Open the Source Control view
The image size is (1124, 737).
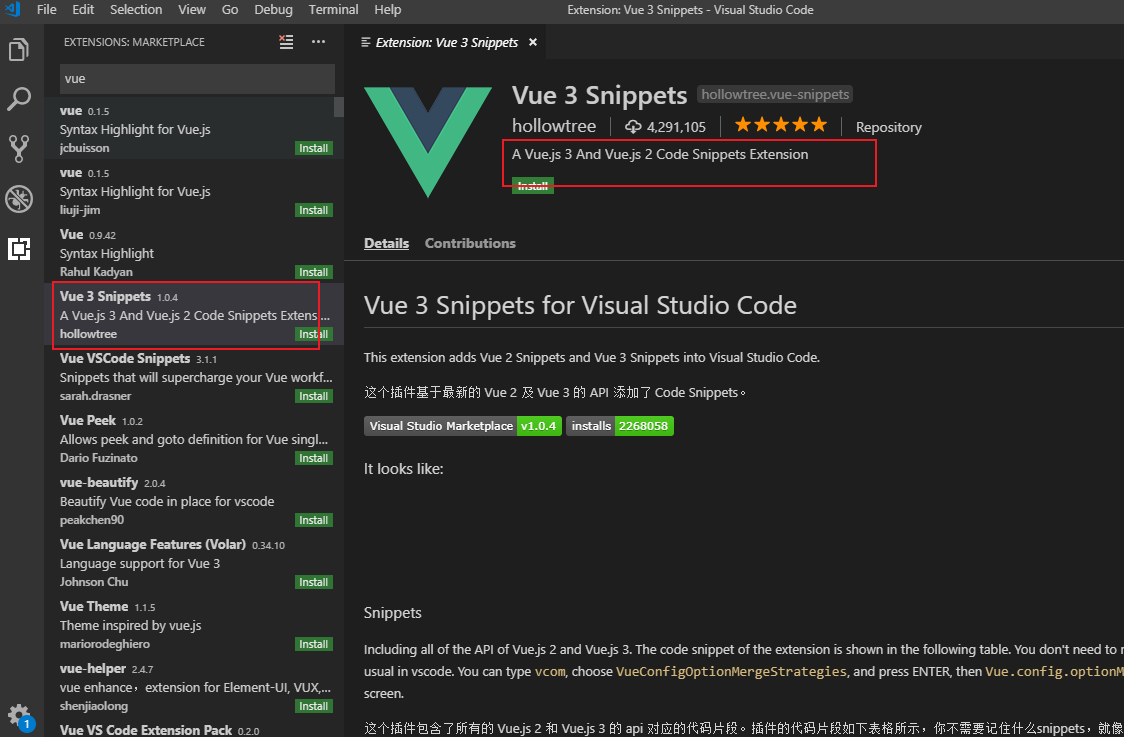click(x=19, y=148)
